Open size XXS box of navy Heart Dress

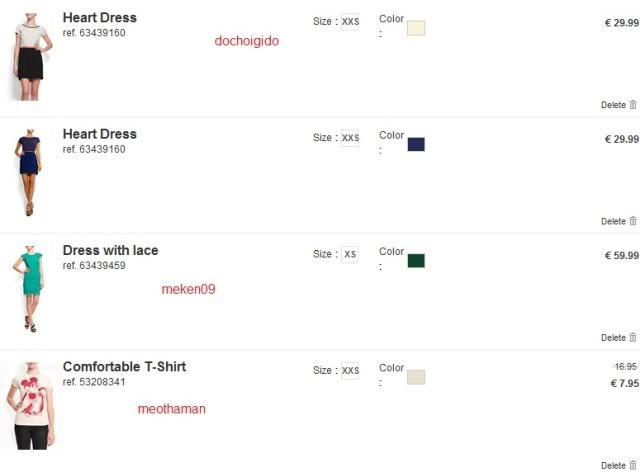coord(350,138)
